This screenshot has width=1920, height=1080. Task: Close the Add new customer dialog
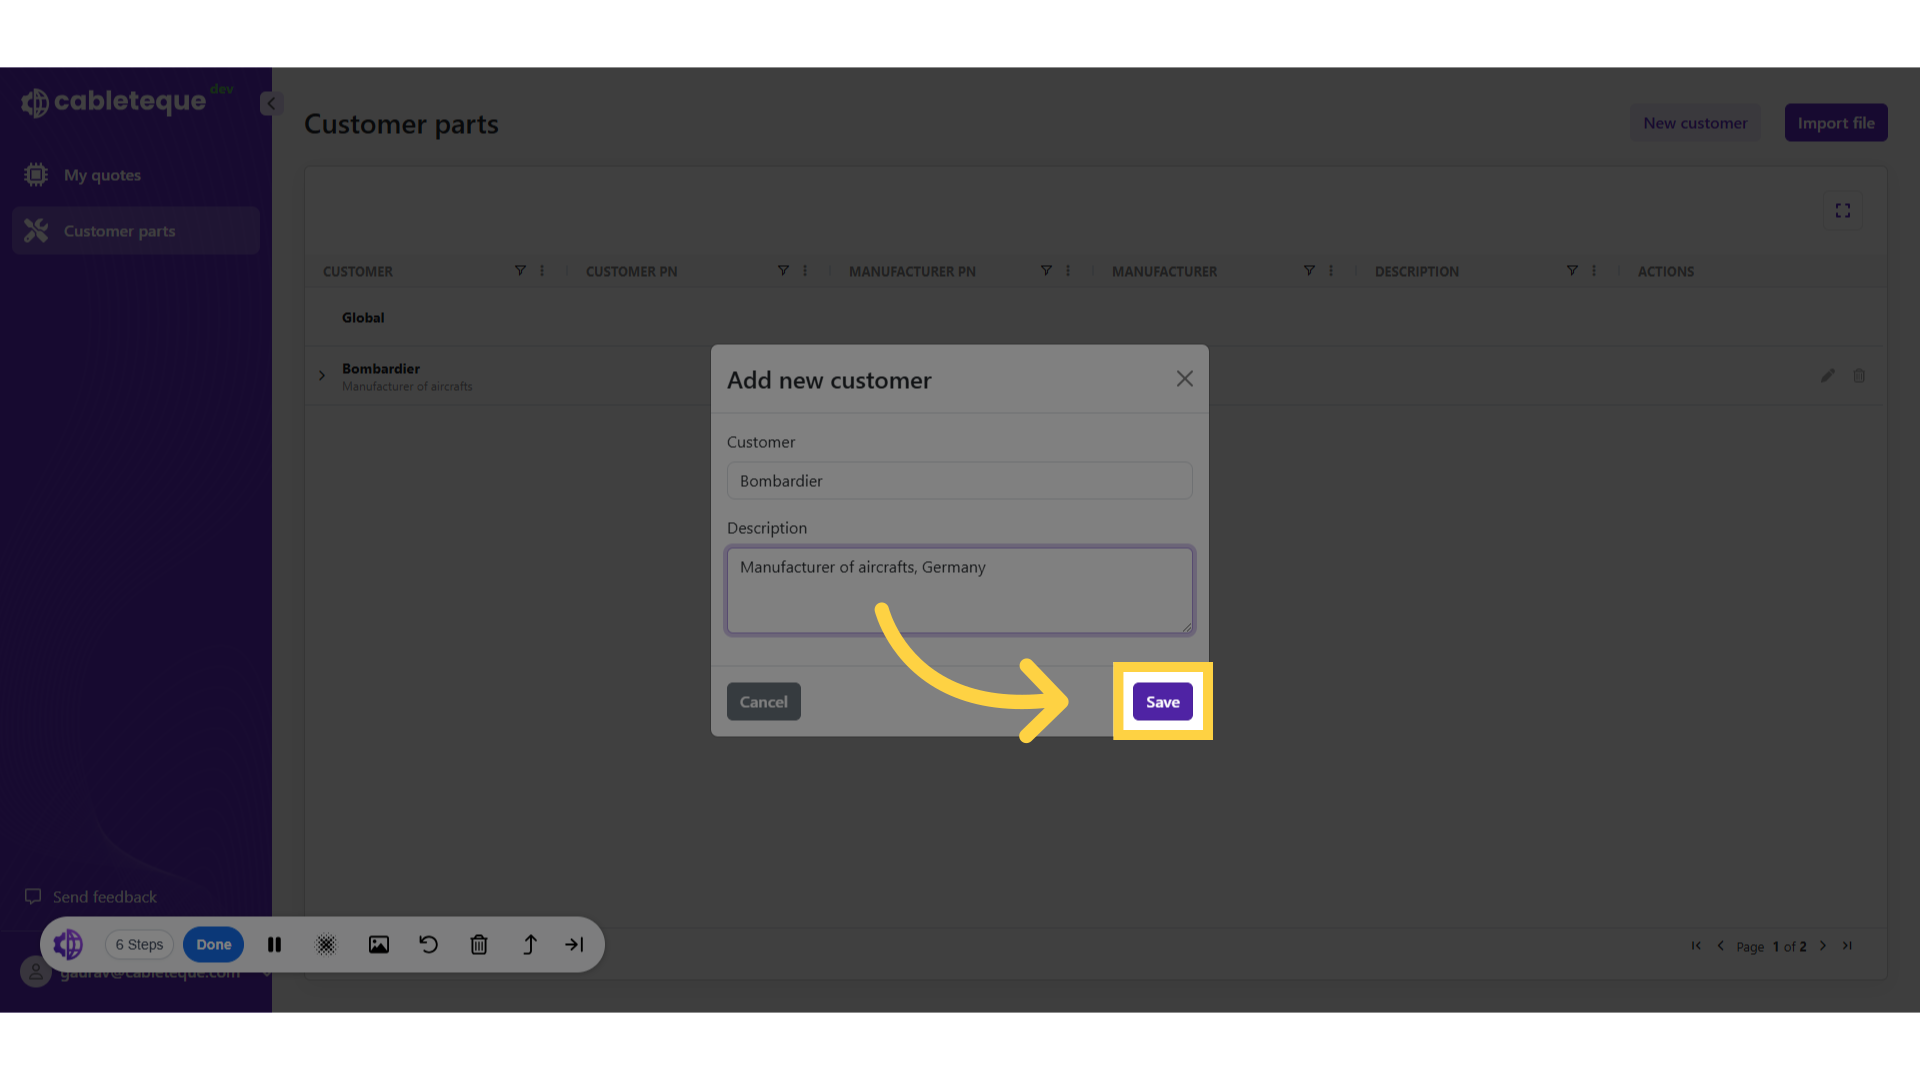[1184, 379]
